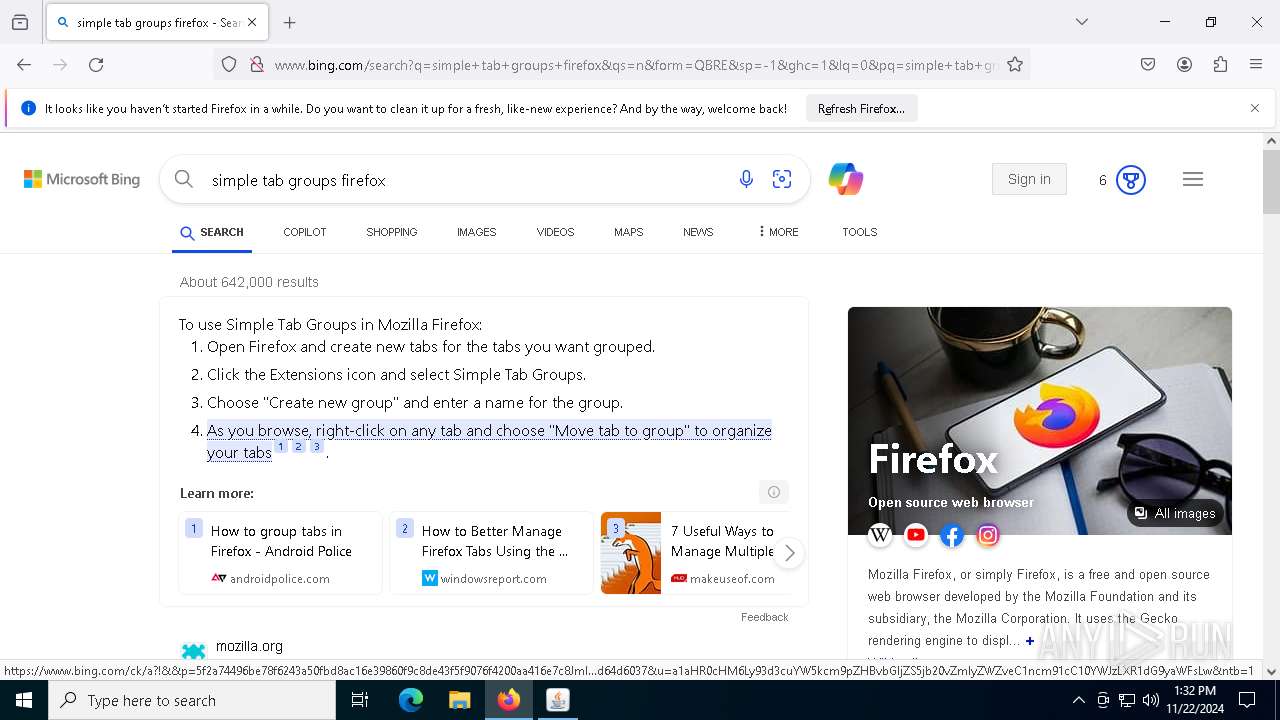Open How to group tabs Android Police card
This screenshot has width=1280, height=720.
(281, 553)
